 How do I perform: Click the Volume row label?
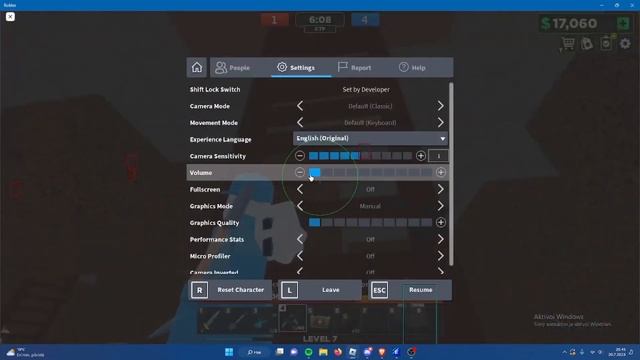[201, 173]
